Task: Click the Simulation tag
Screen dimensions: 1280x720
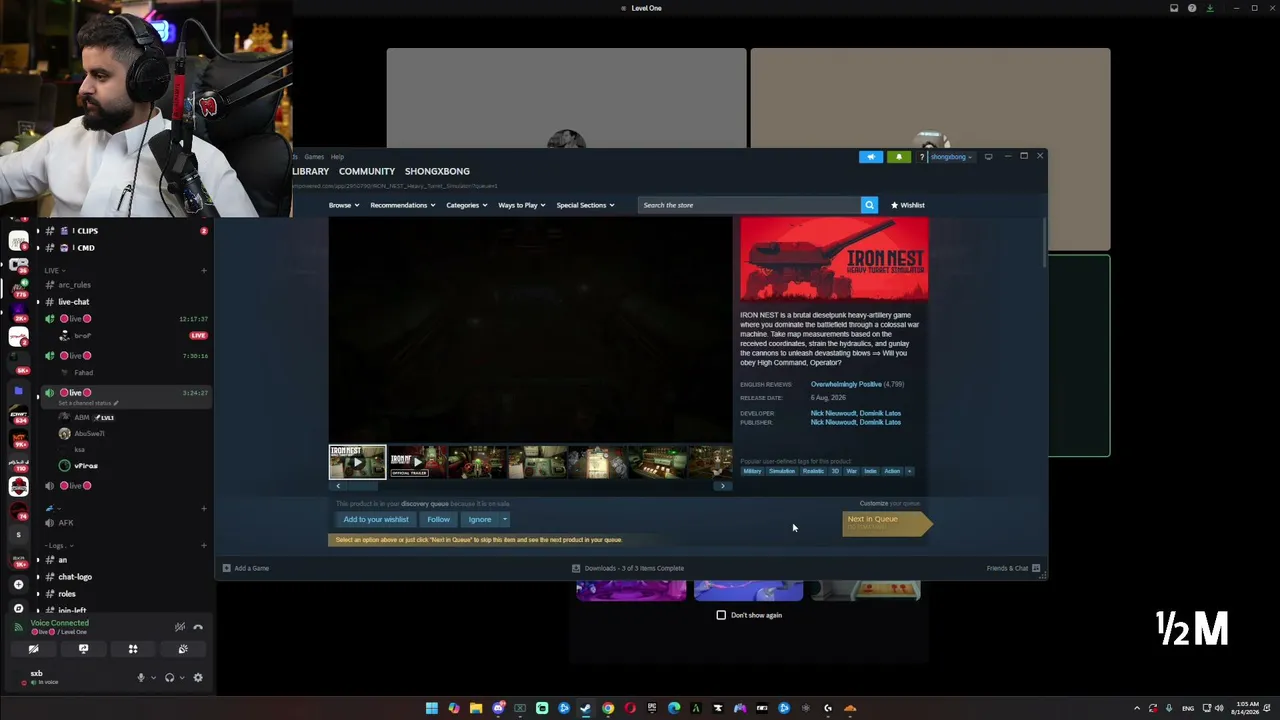Action: click(x=782, y=471)
